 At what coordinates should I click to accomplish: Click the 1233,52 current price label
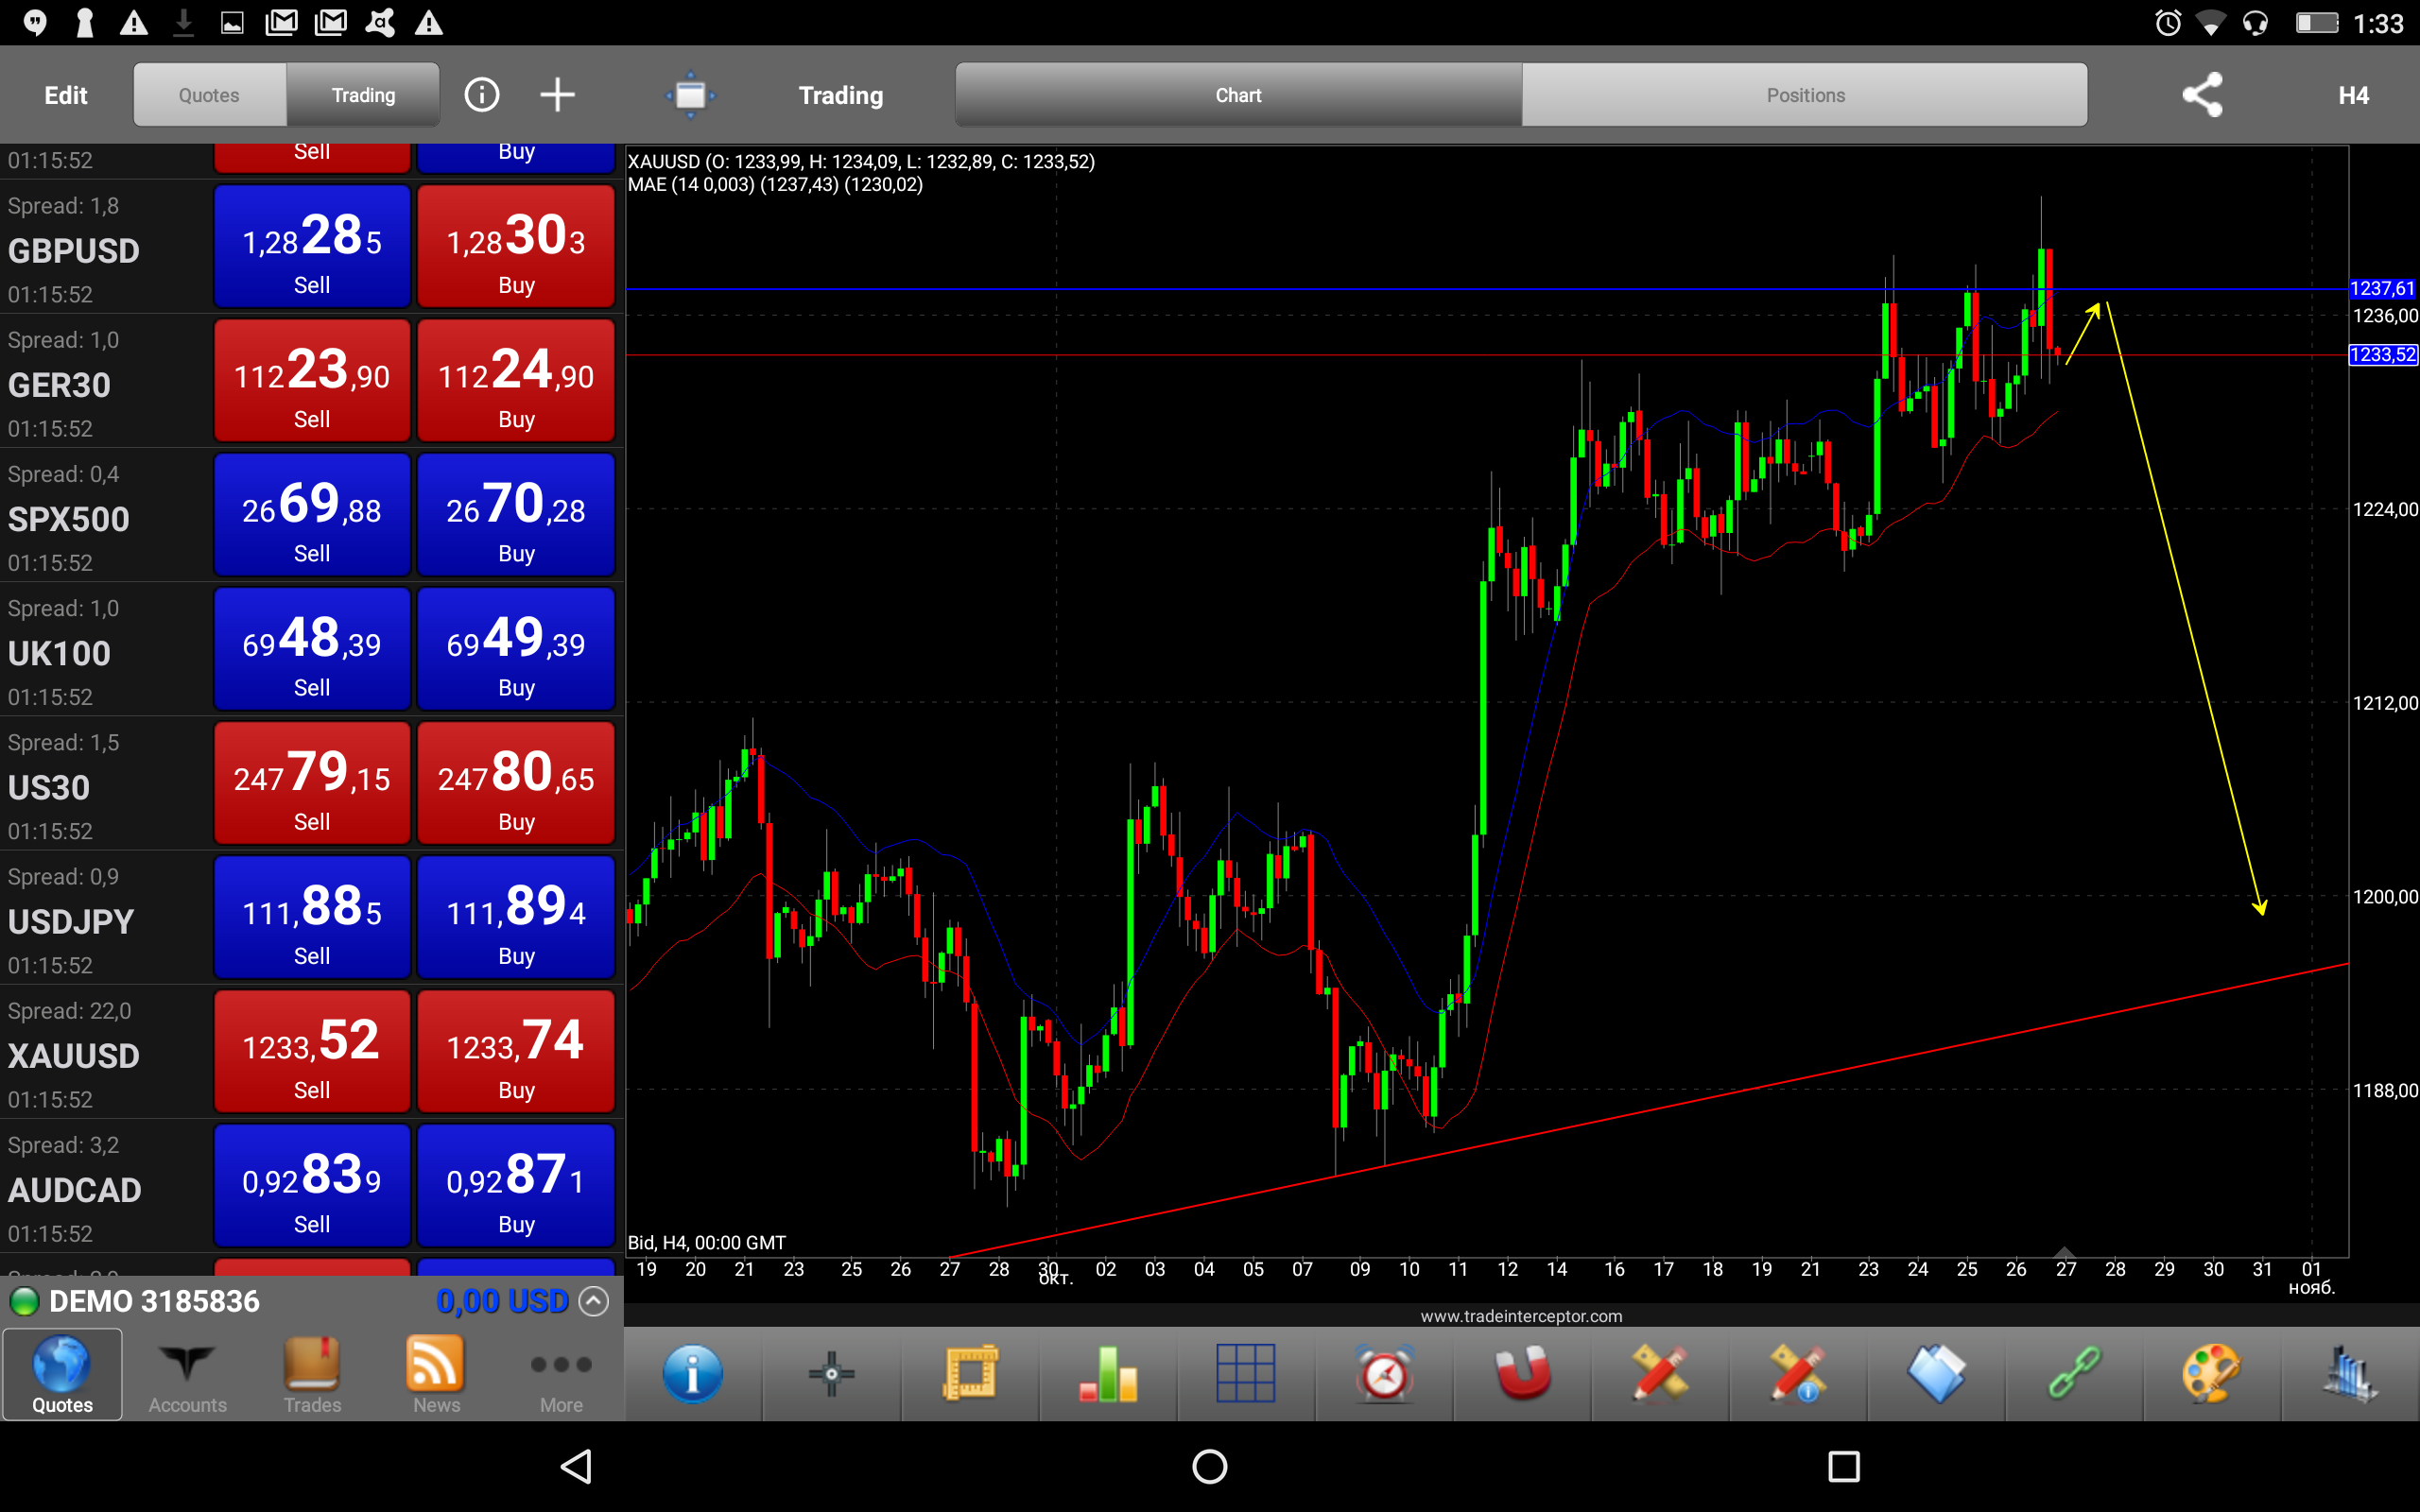[2383, 355]
